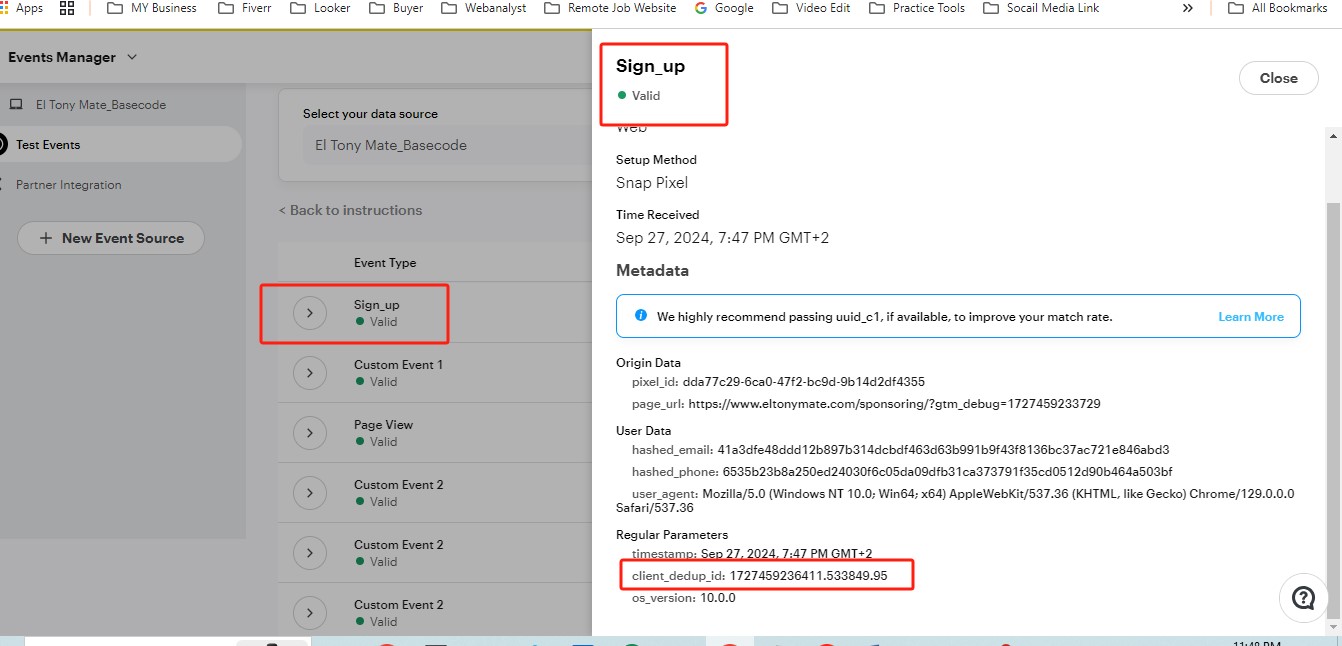
Task: Open the Socail Media Link bookmark folder
Action: 1041,8
